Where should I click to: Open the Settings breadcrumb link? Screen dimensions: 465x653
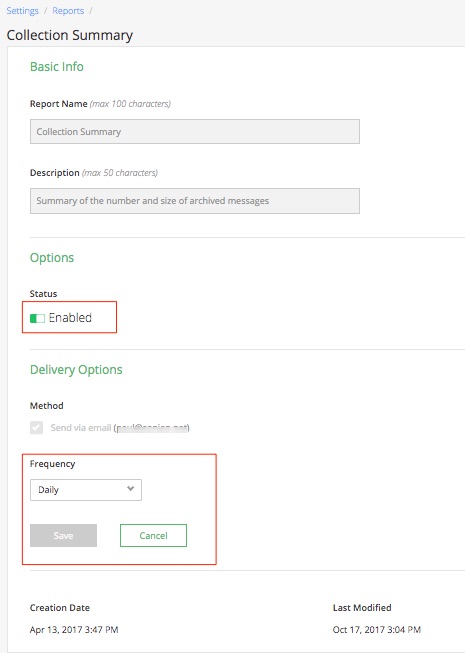[22, 11]
